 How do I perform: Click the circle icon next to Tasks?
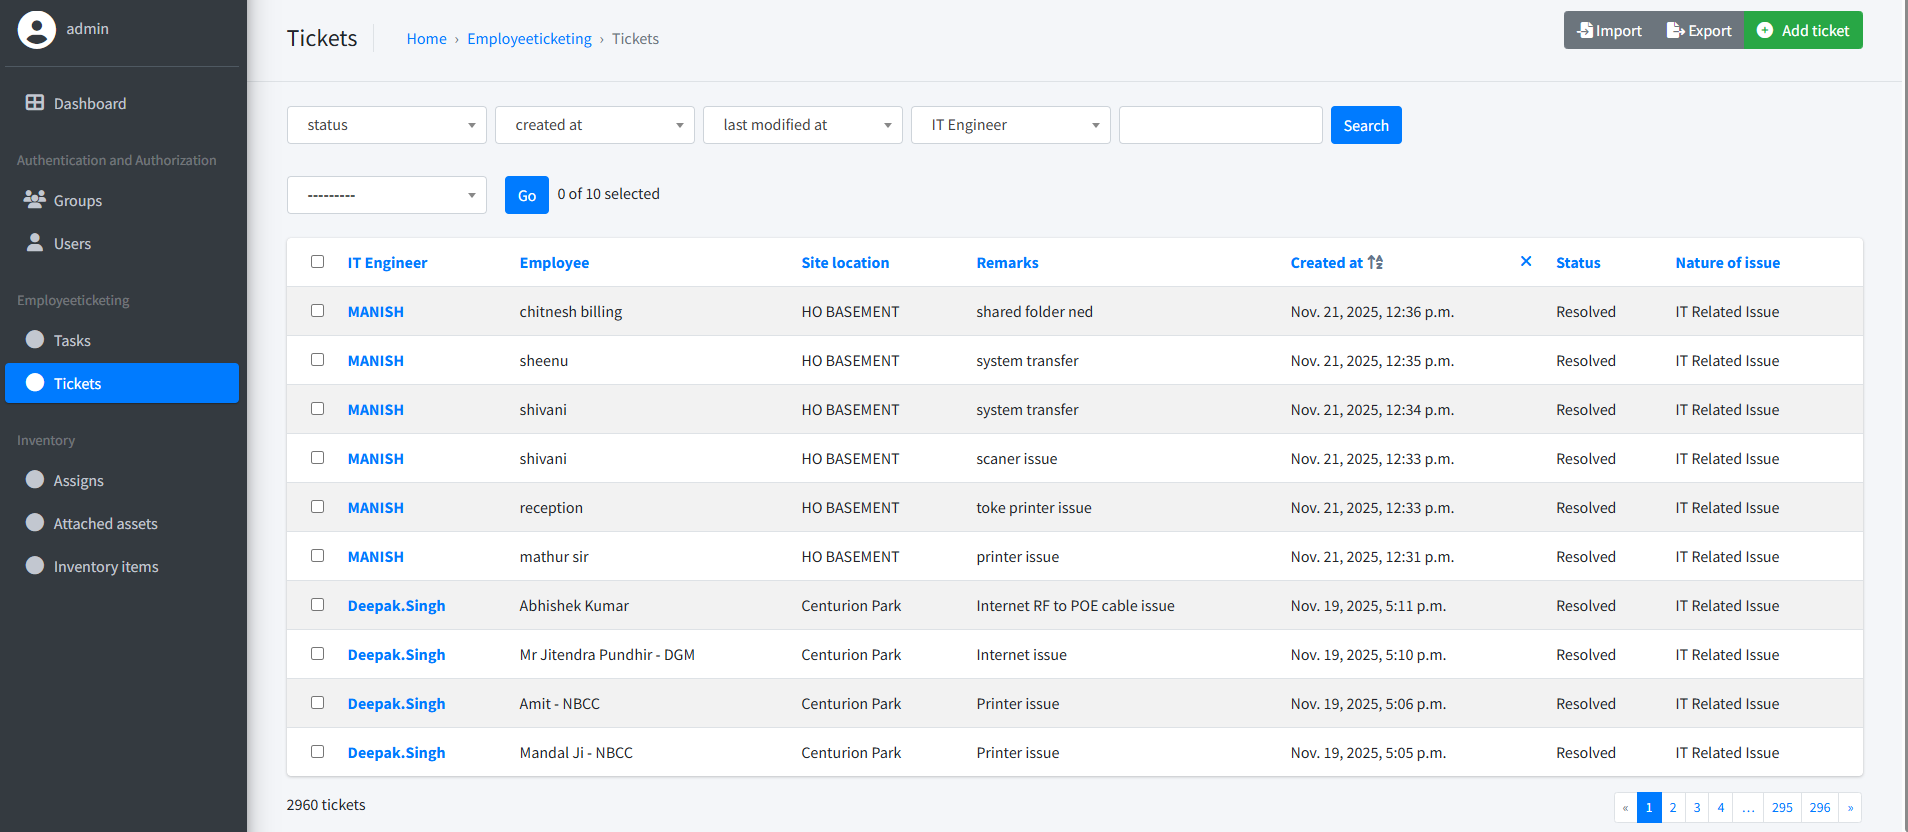point(35,340)
